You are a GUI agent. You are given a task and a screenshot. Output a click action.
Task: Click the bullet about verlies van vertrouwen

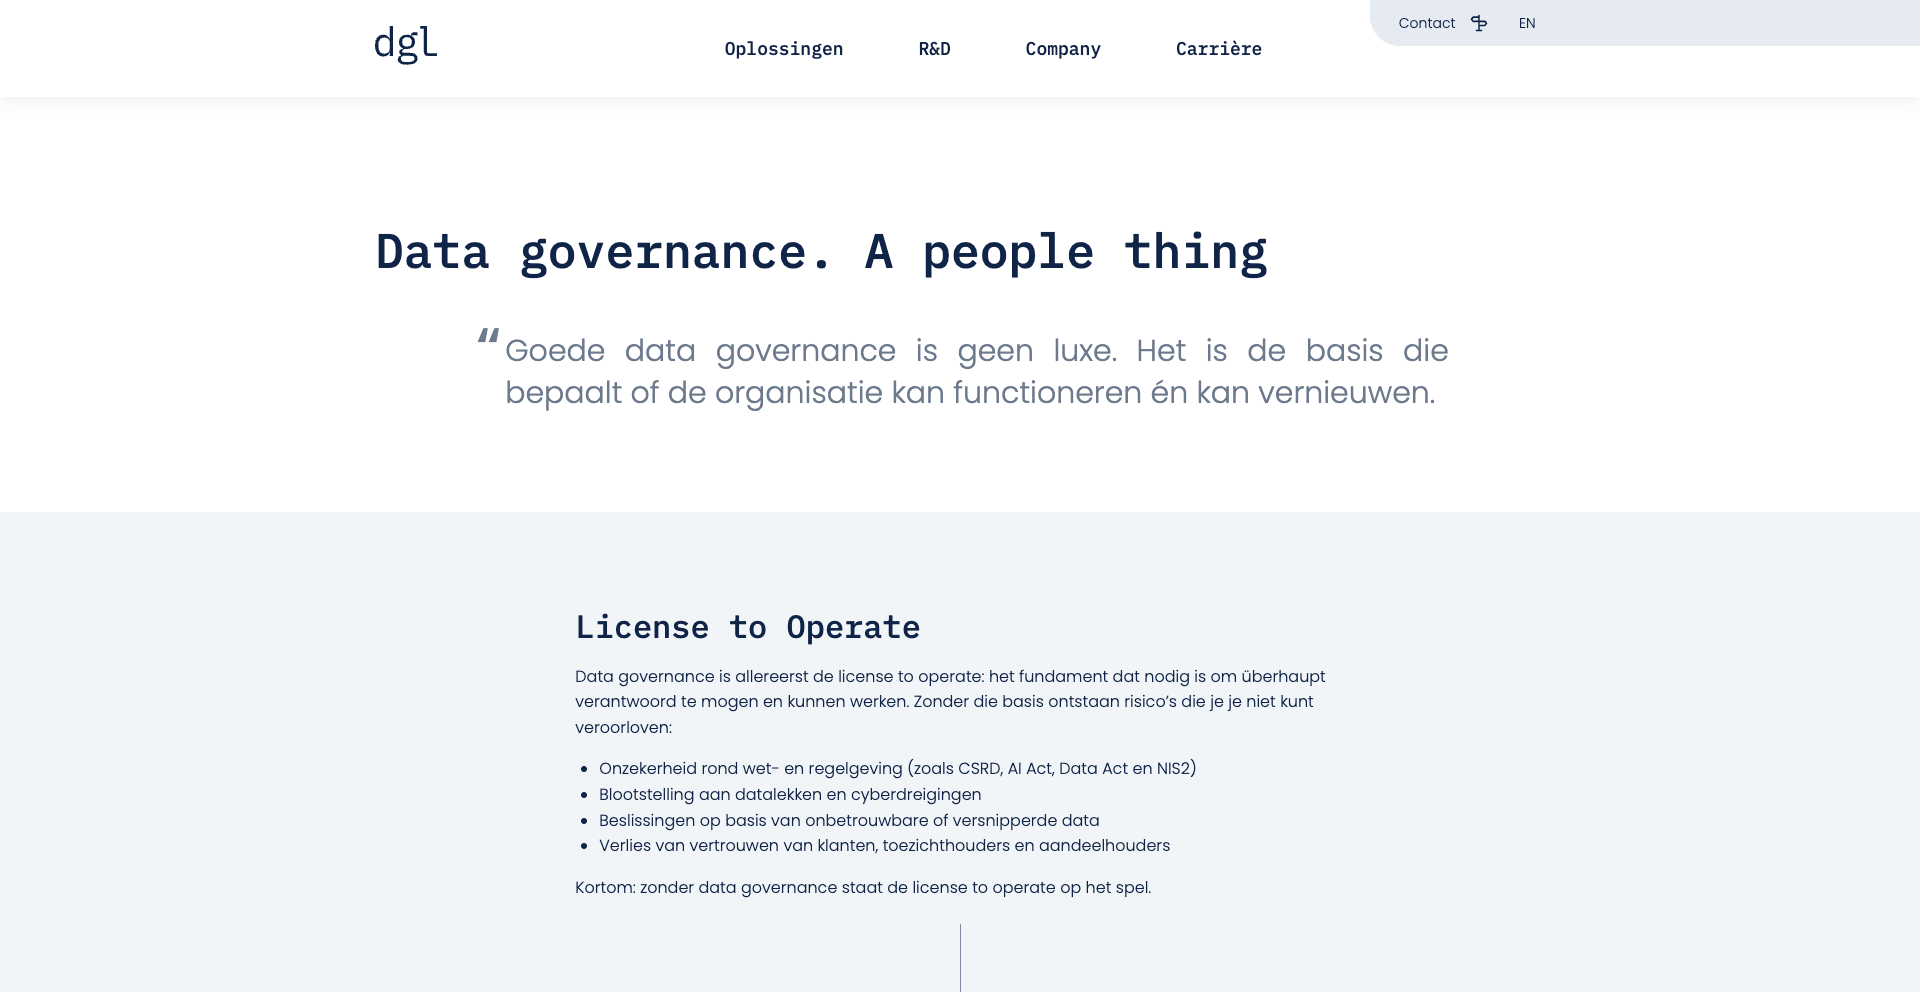tap(884, 845)
